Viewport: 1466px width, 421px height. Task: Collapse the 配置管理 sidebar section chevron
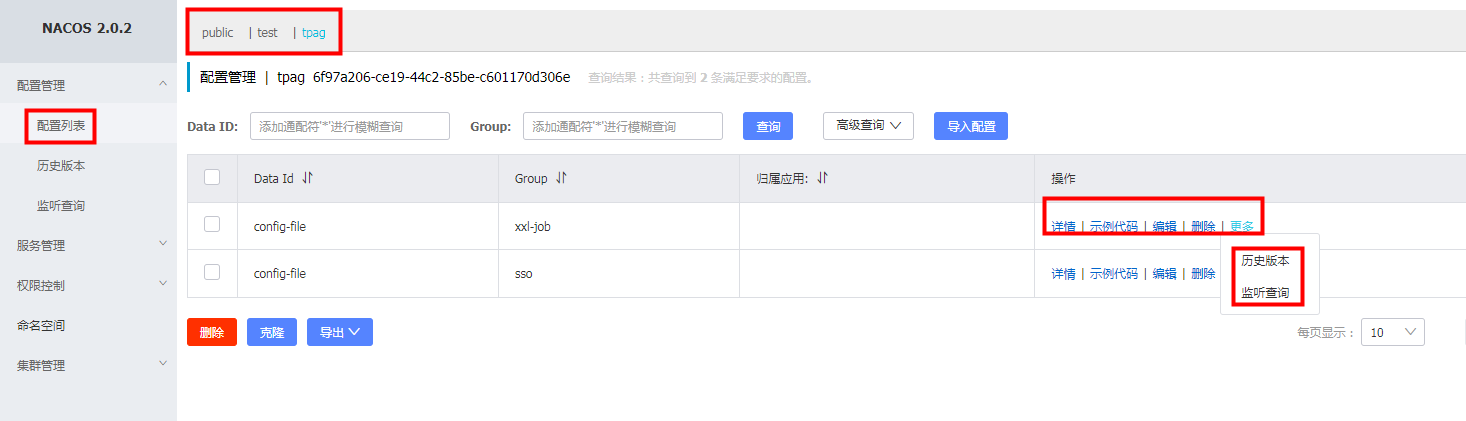click(163, 84)
